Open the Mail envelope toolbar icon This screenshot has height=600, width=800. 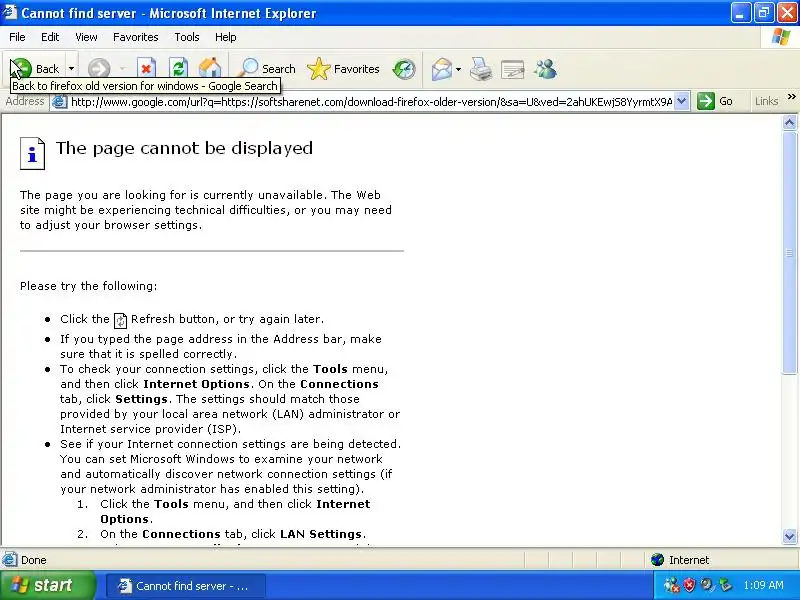441,69
